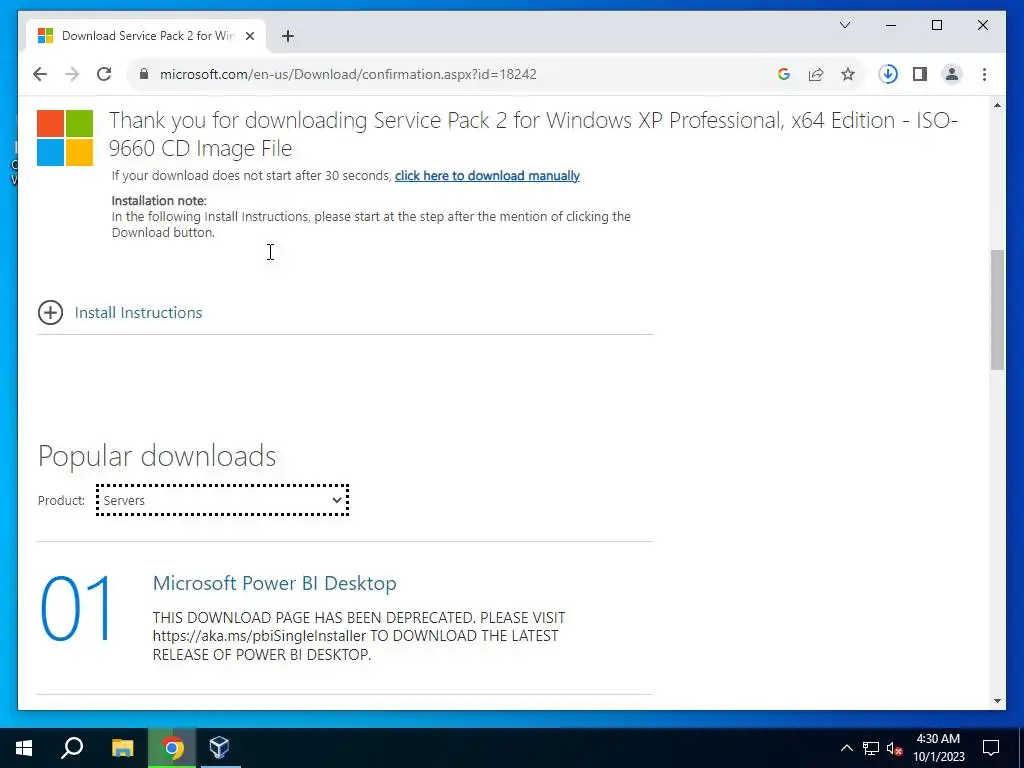Screen dimensions: 1024x768
Task: Click the Microsoft logo on the page
Action: (65, 138)
